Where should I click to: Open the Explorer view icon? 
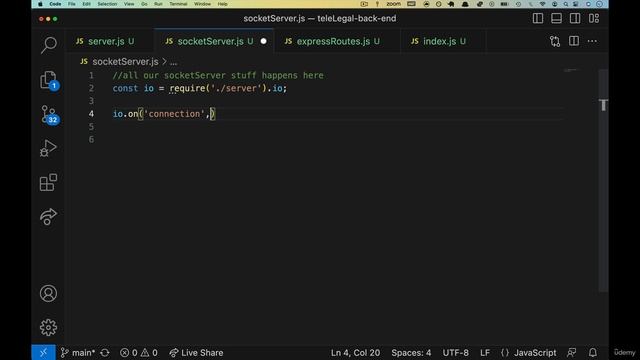coord(49,80)
